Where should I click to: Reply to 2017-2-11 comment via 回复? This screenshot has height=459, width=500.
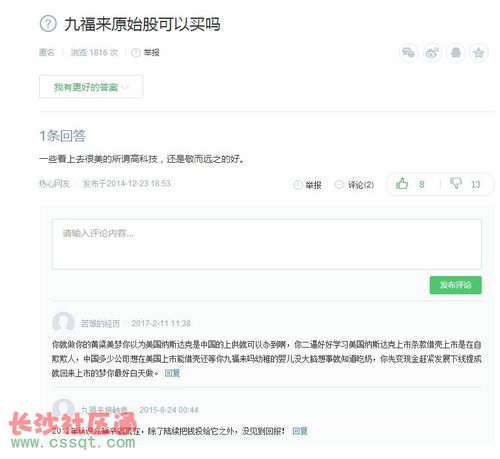coord(172,373)
